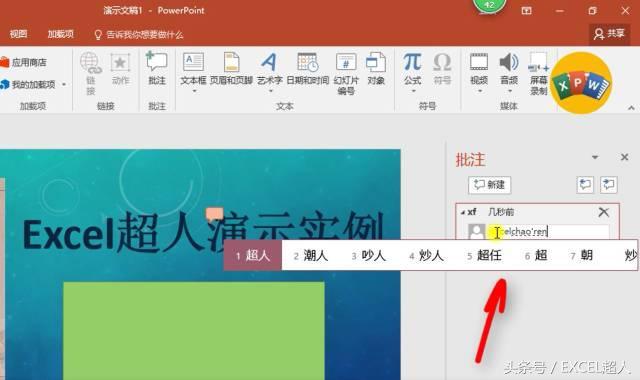Click the comment text input field
This screenshot has width=640, height=380.
pos(548,231)
